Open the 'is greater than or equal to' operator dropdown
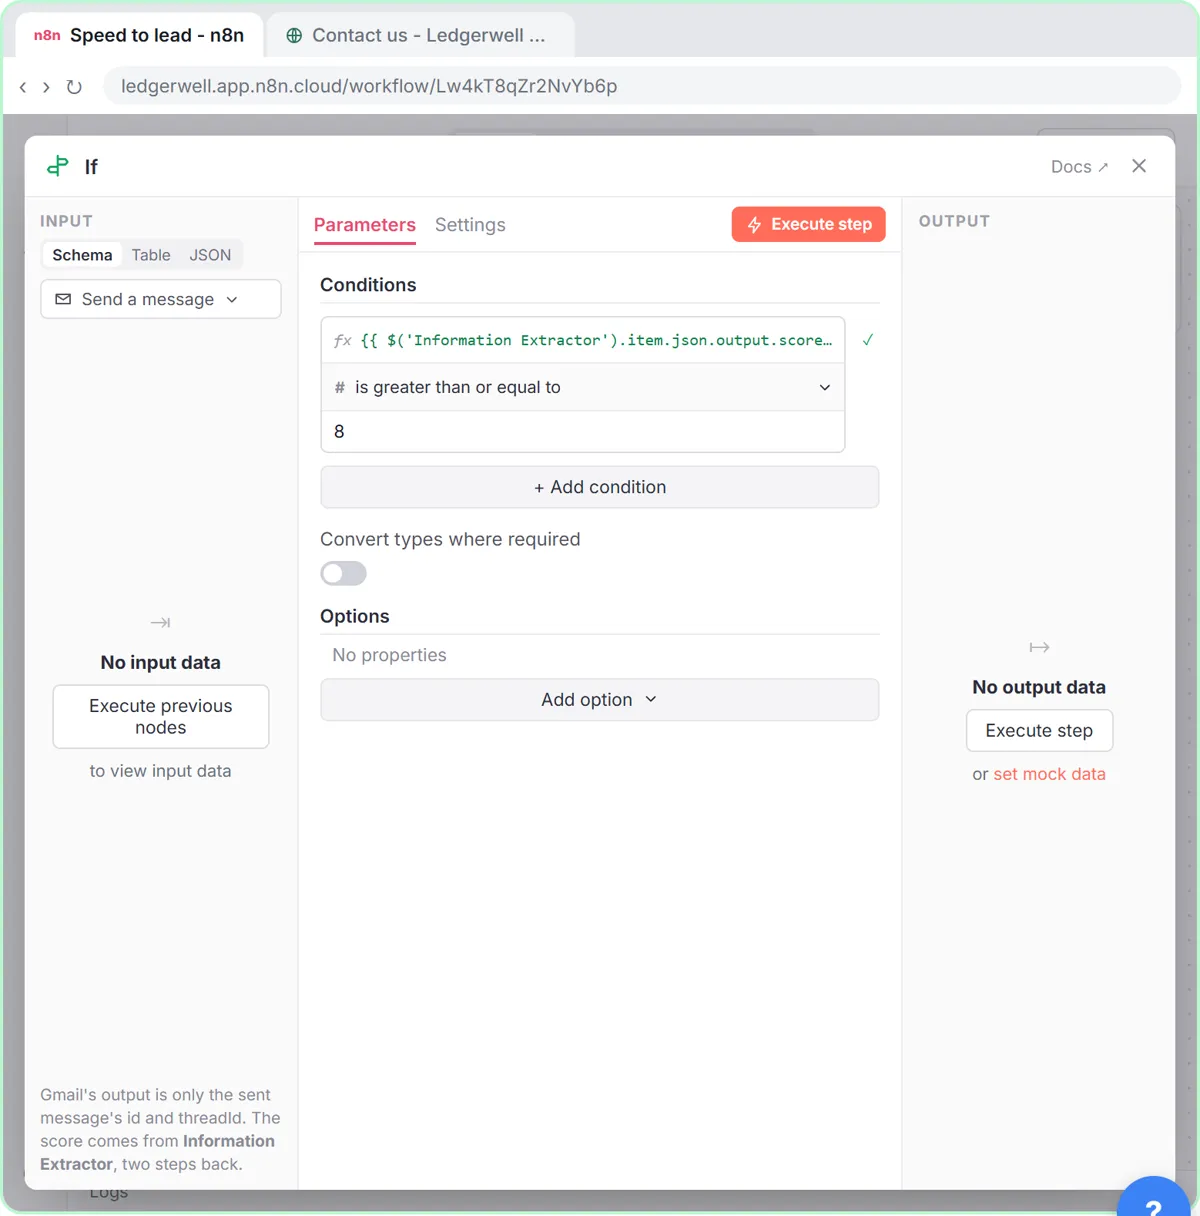 tap(583, 387)
